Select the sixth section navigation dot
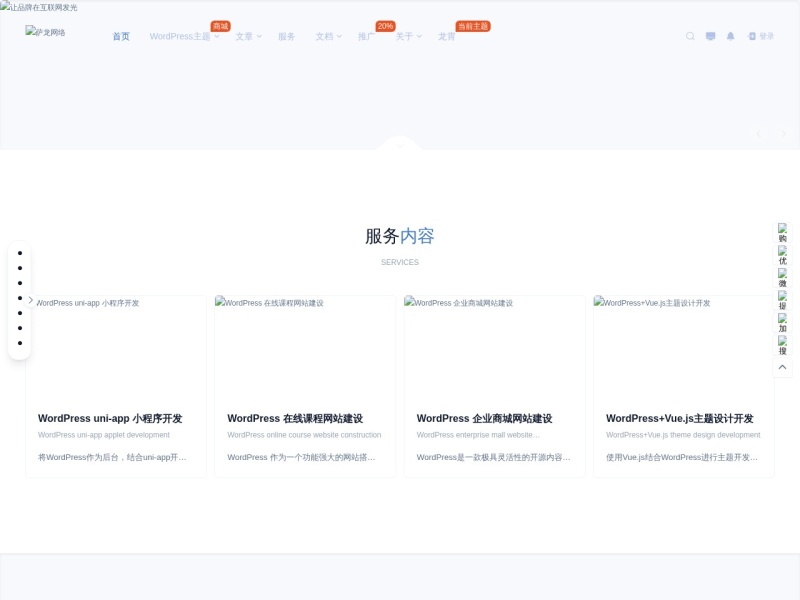The width and height of the screenshot is (800, 600). [x=20, y=328]
